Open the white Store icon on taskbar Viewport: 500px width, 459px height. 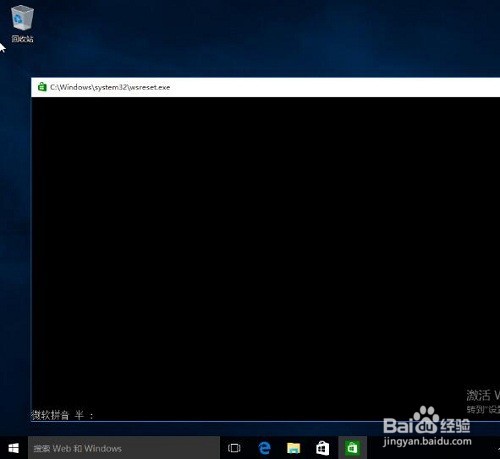click(323, 448)
